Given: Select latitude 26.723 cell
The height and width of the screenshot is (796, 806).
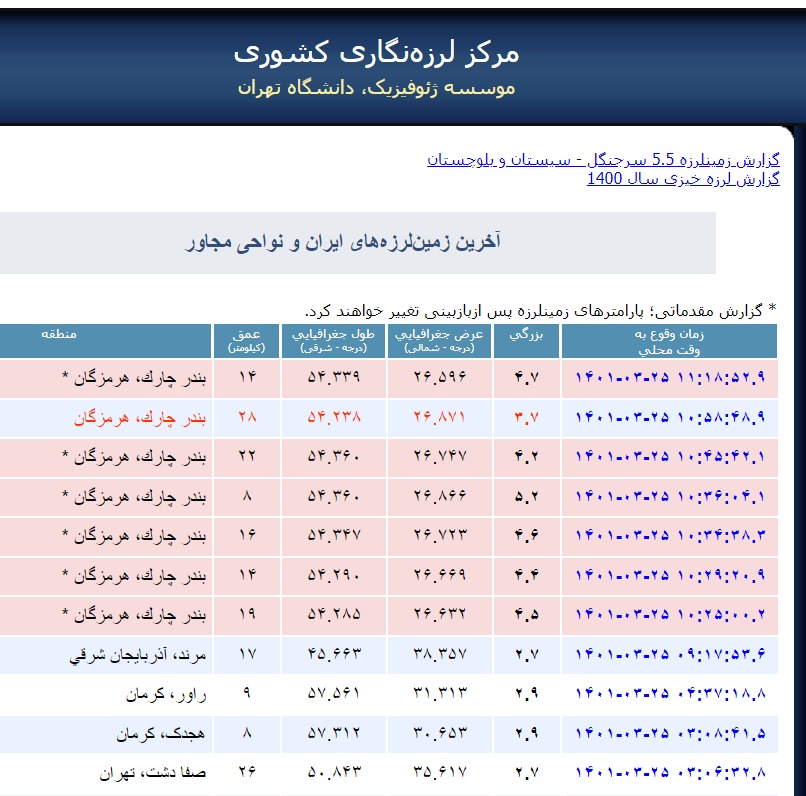Looking at the screenshot, I should pyautogui.click(x=440, y=535).
